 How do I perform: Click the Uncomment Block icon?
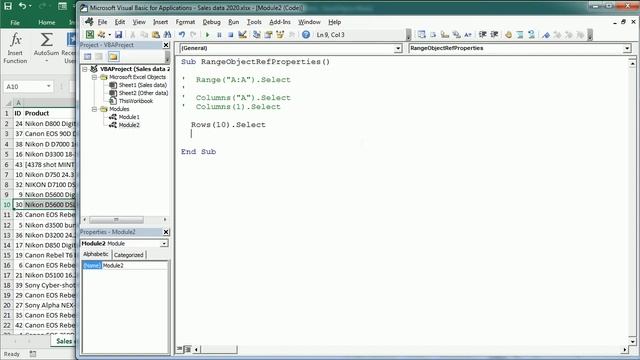pyautogui.click(x=531, y=35)
